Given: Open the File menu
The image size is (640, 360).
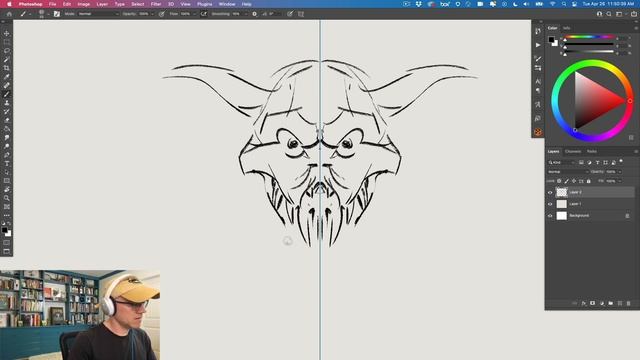Looking at the screenshot, I should click(53, 4).
